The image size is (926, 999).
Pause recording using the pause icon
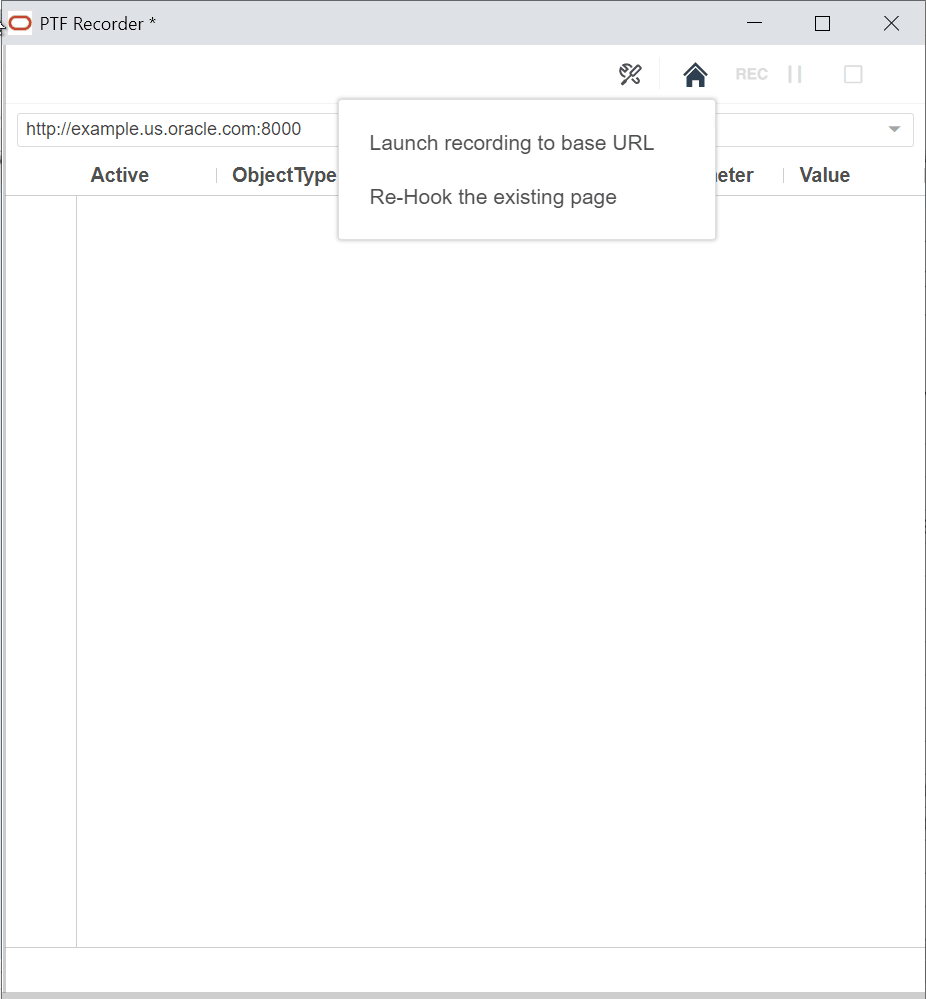coord(795,73)
